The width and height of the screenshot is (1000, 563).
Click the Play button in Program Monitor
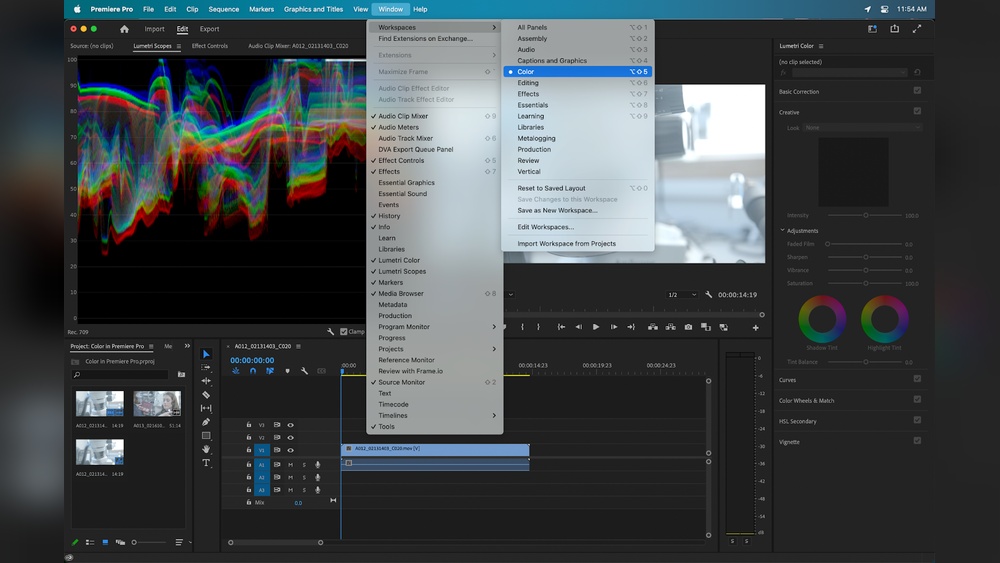tap(596, 327)
